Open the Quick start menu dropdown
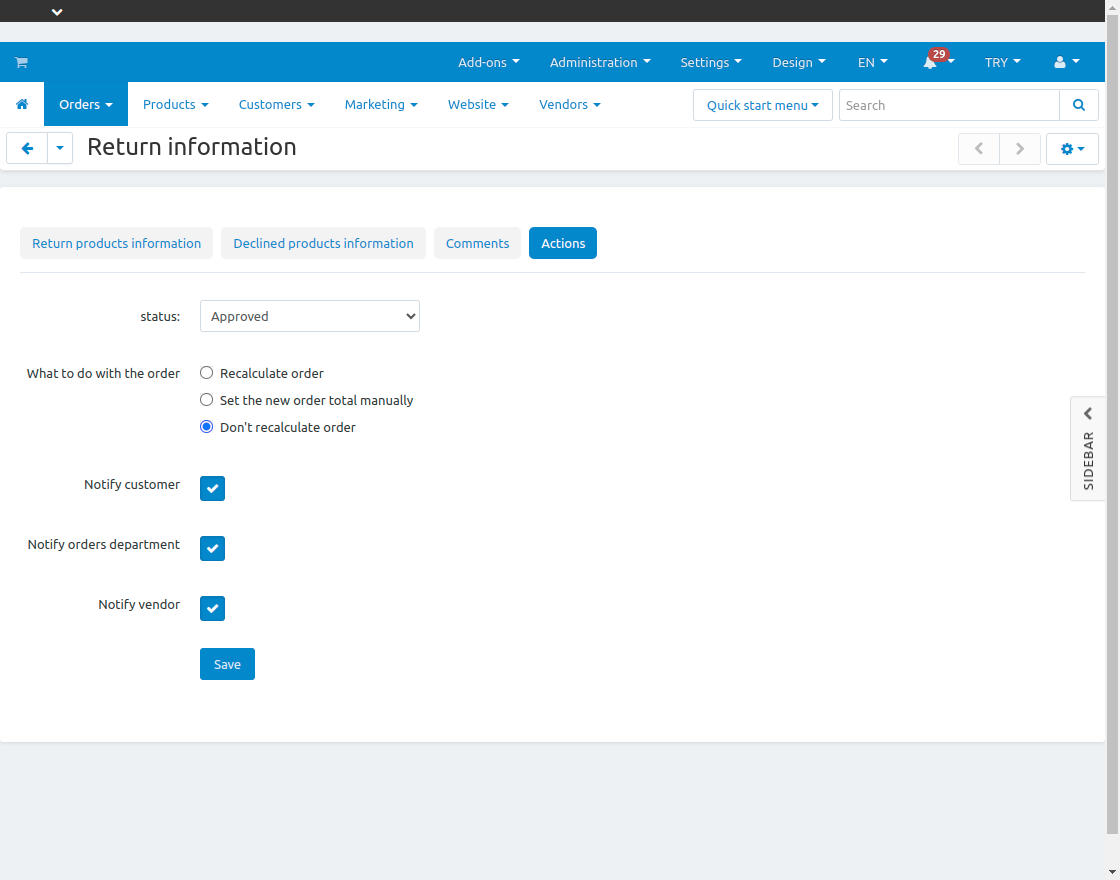The width and height of the screenshot is (1120, 880). coord(762,104)
